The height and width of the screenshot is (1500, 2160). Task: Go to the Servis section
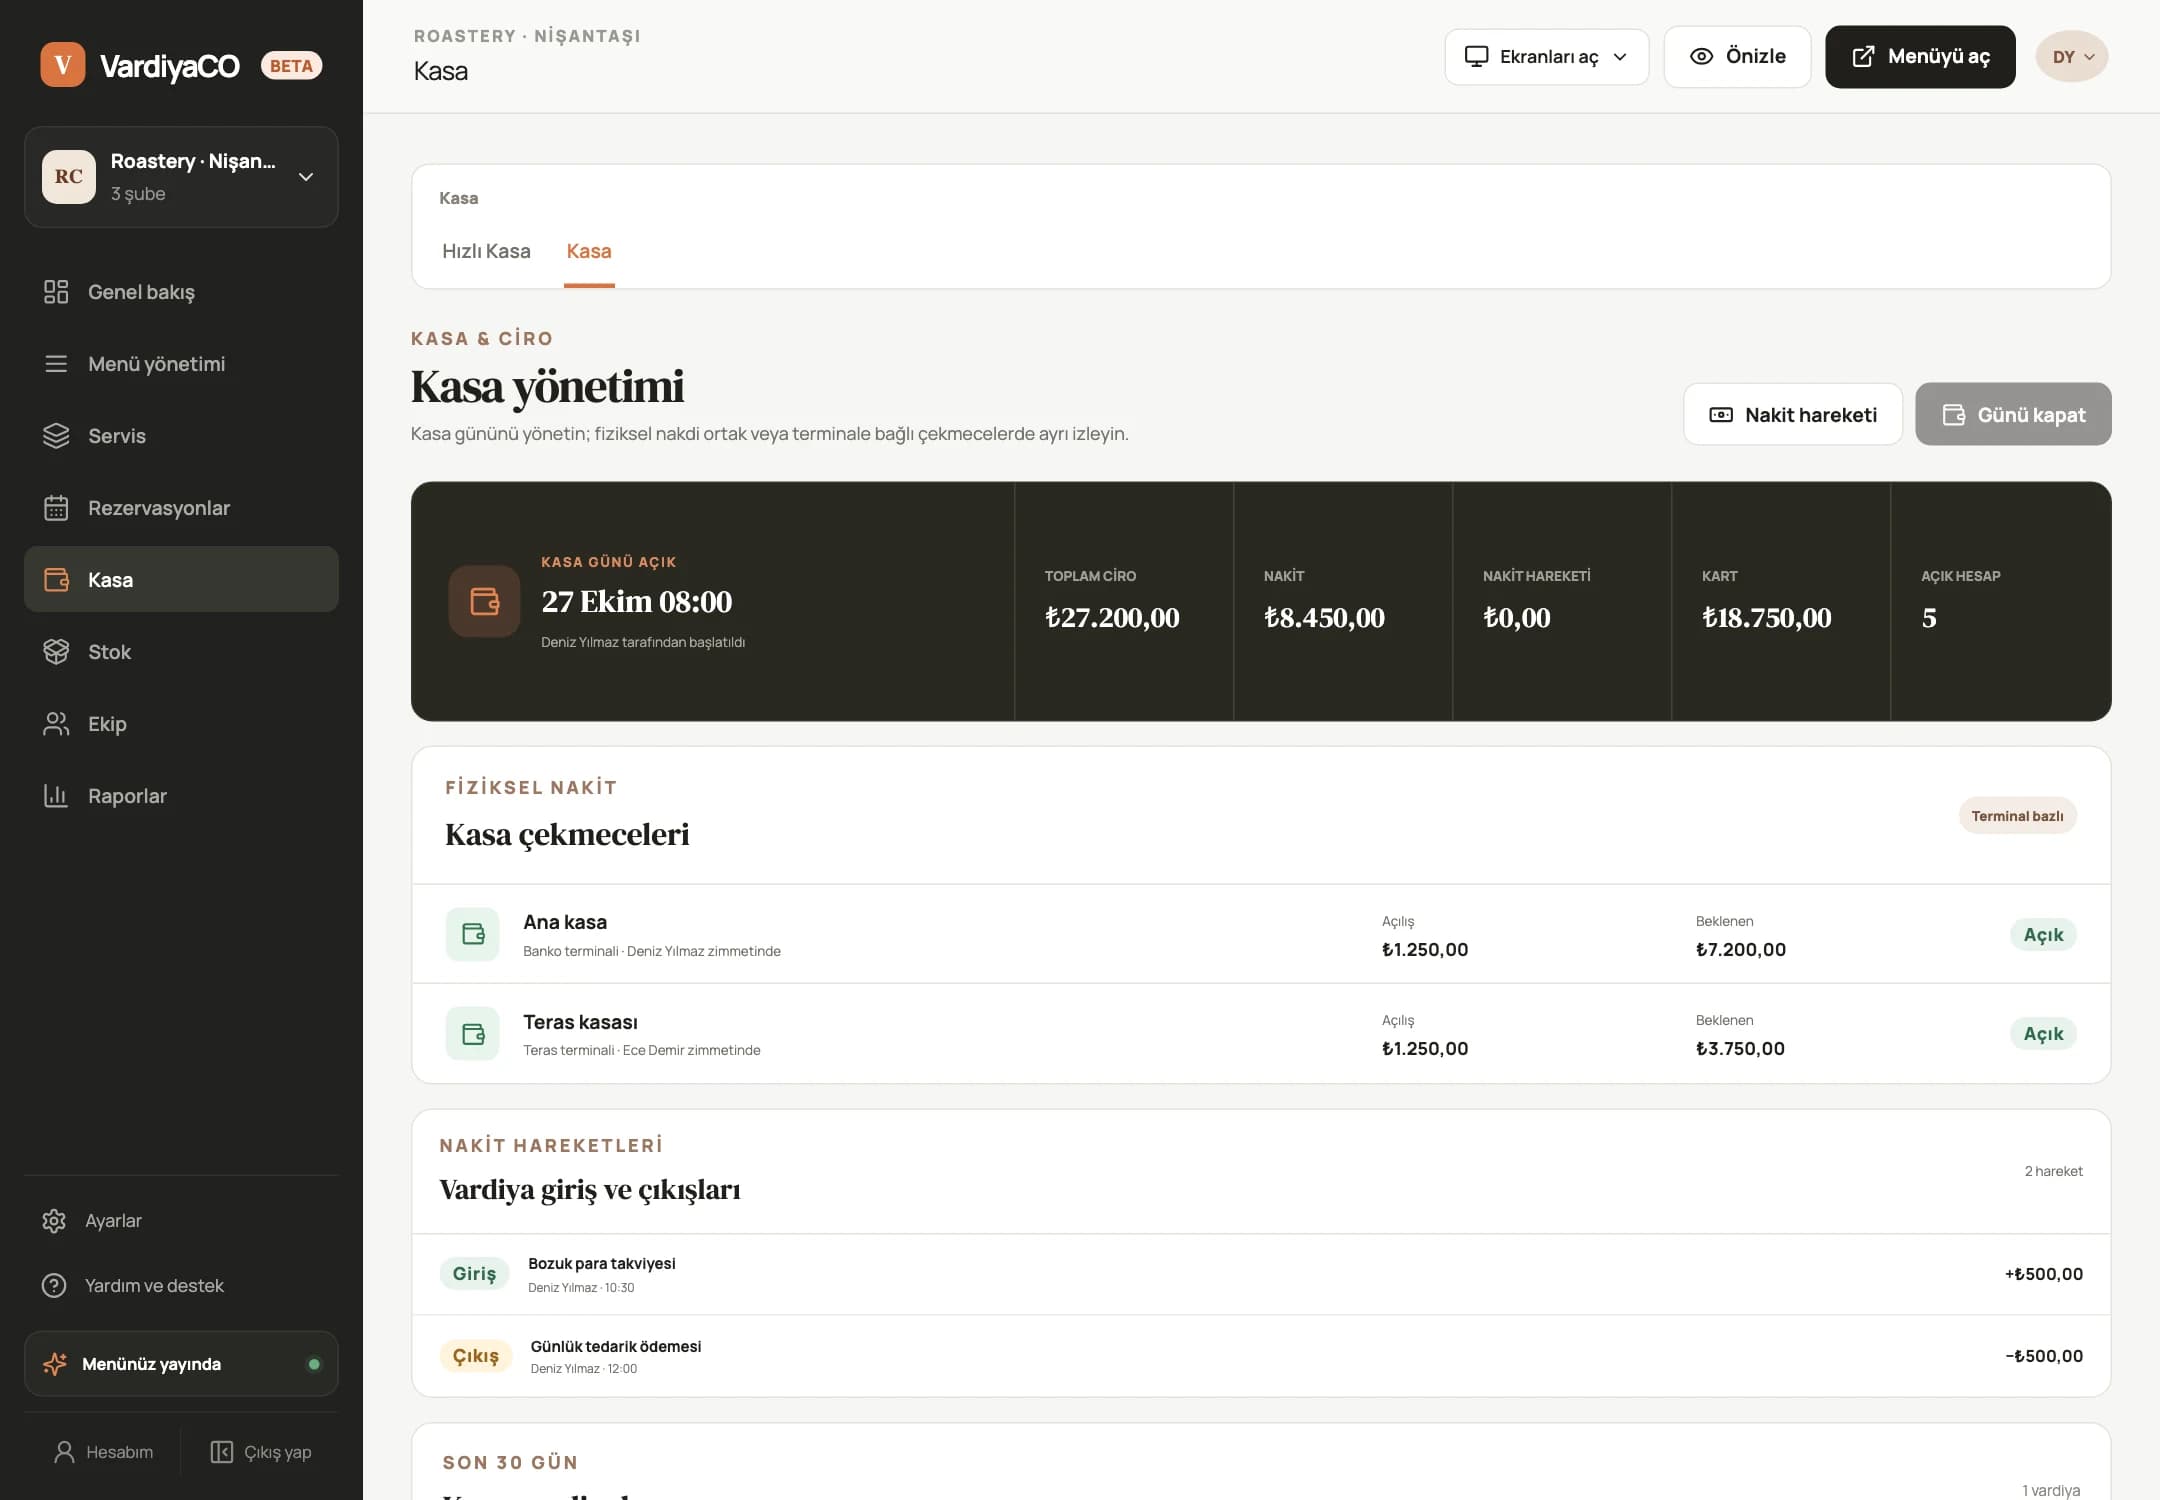click(x=181, y=436)
